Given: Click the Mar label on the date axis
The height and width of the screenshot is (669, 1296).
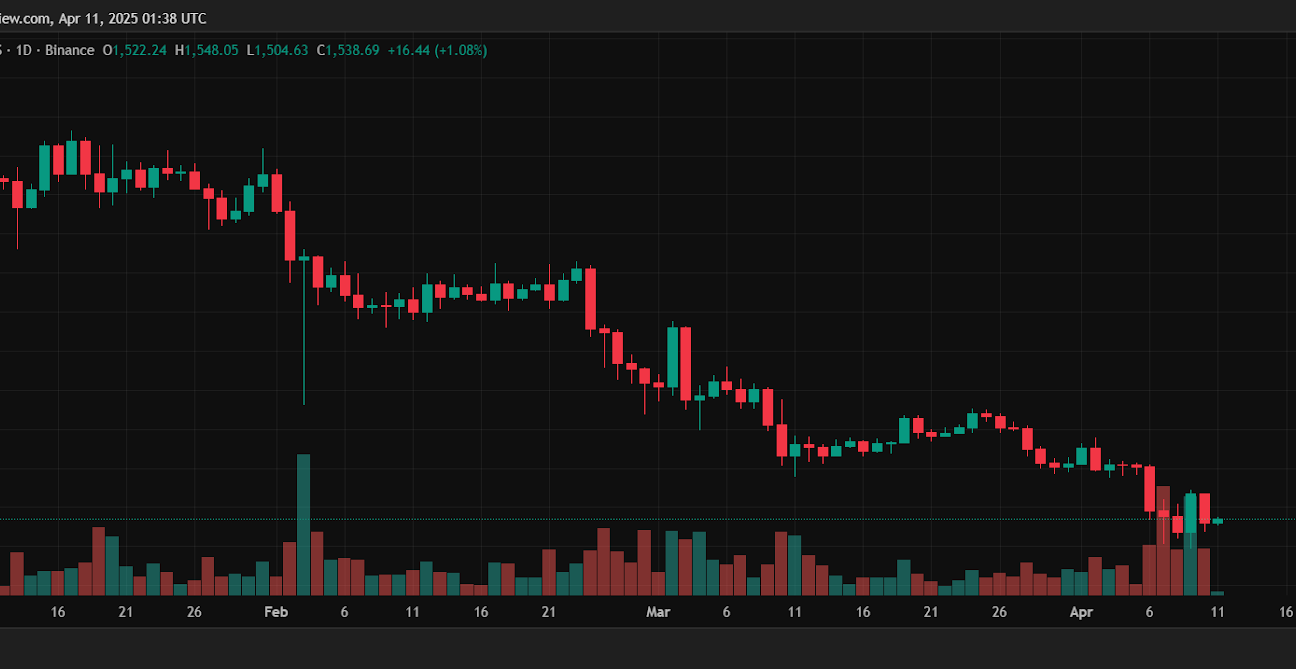Looking at the screenshot, I should (658, 612).
